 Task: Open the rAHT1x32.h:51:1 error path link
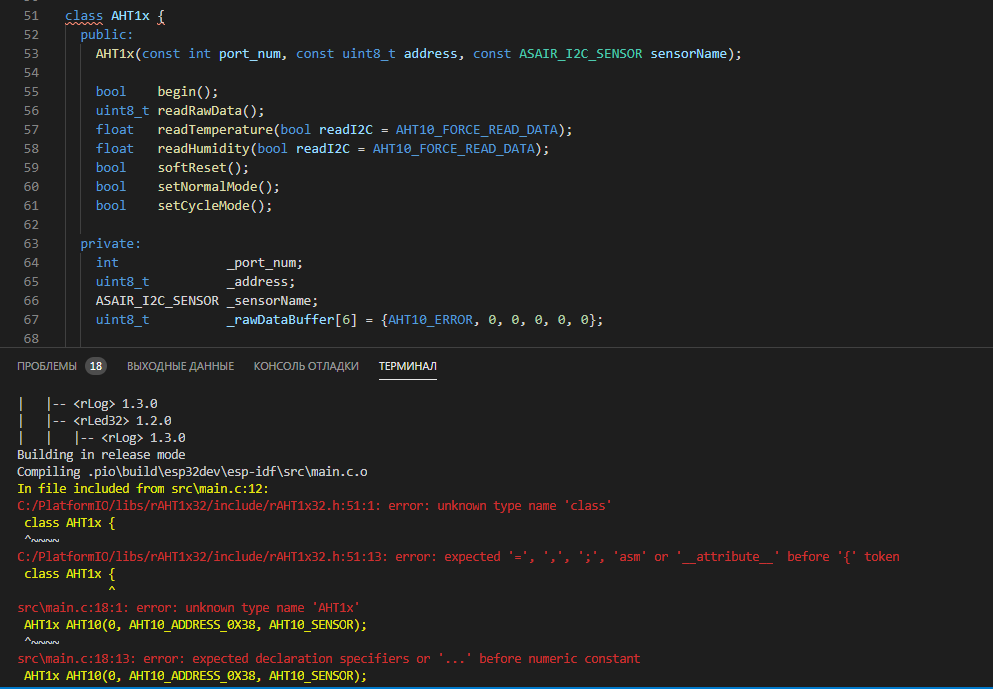coord(199,506)
